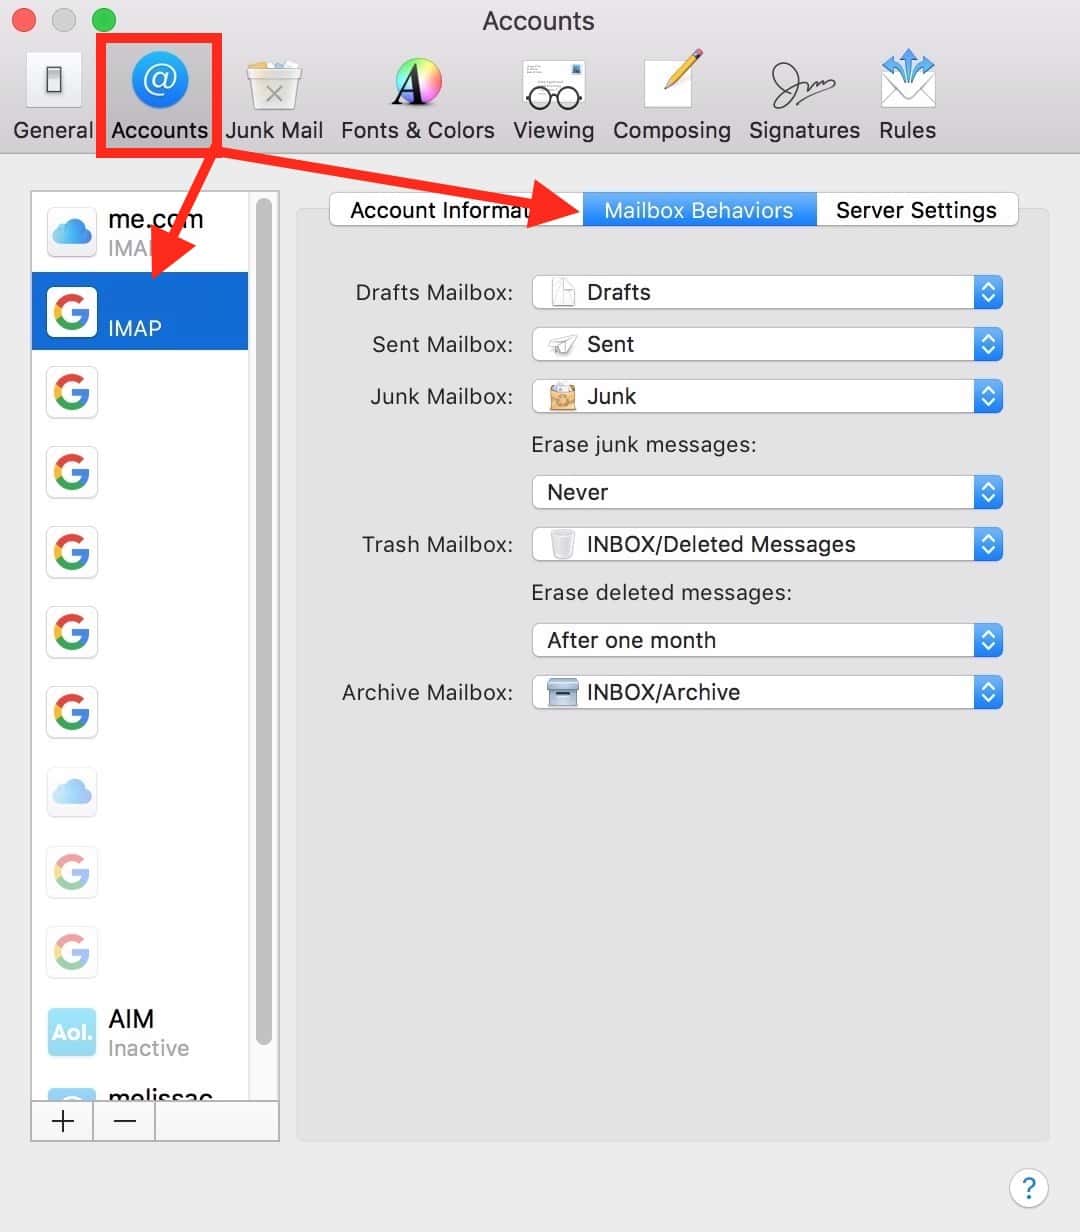Open Fonts & Colors preferences
Image resolution: width=1080 pixels, height=1232 pixels.
(417, 95)
